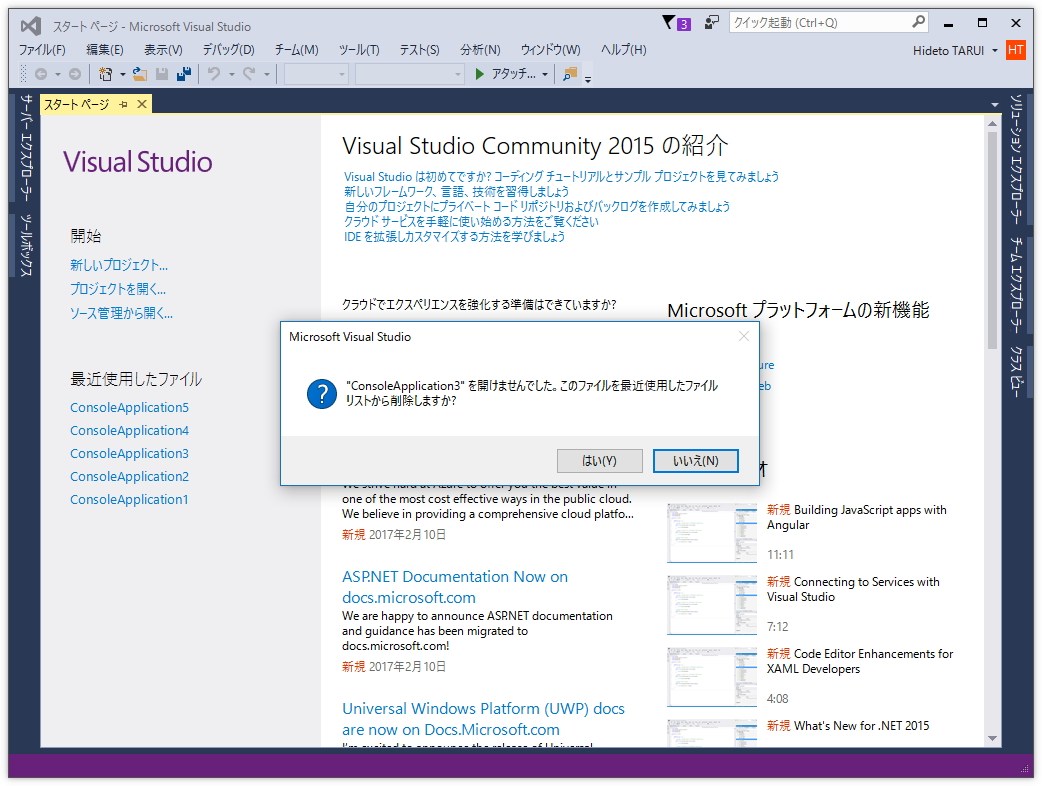This screenshot has height=786, width=1042.
Task: Open the サーバー エクスプローラー side tab
Action: point(25,147)
